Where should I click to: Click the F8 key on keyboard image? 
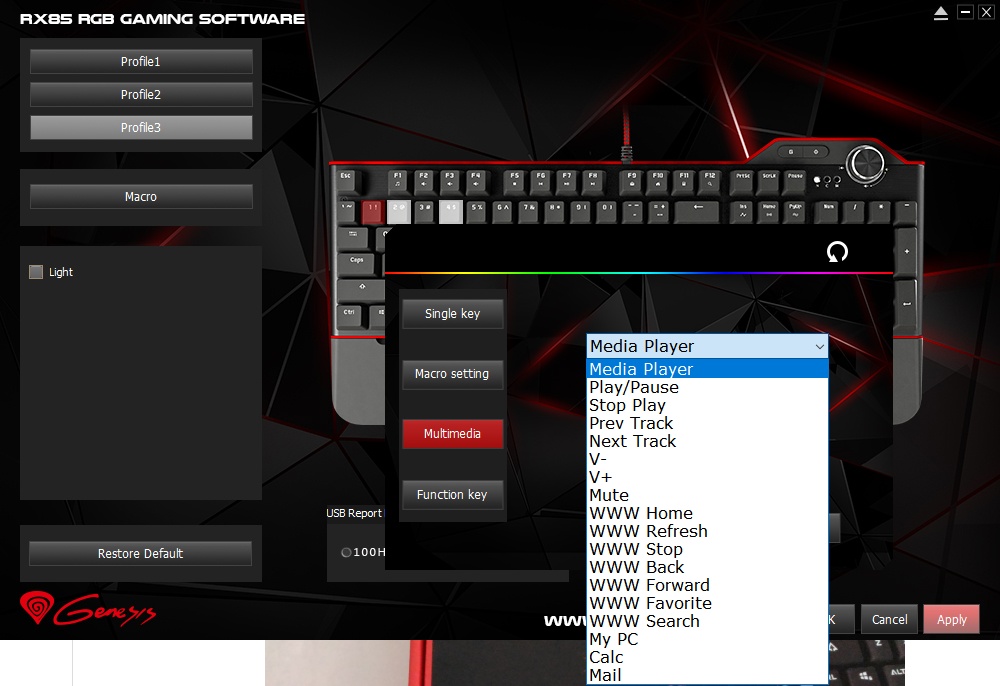coord(592,181)
